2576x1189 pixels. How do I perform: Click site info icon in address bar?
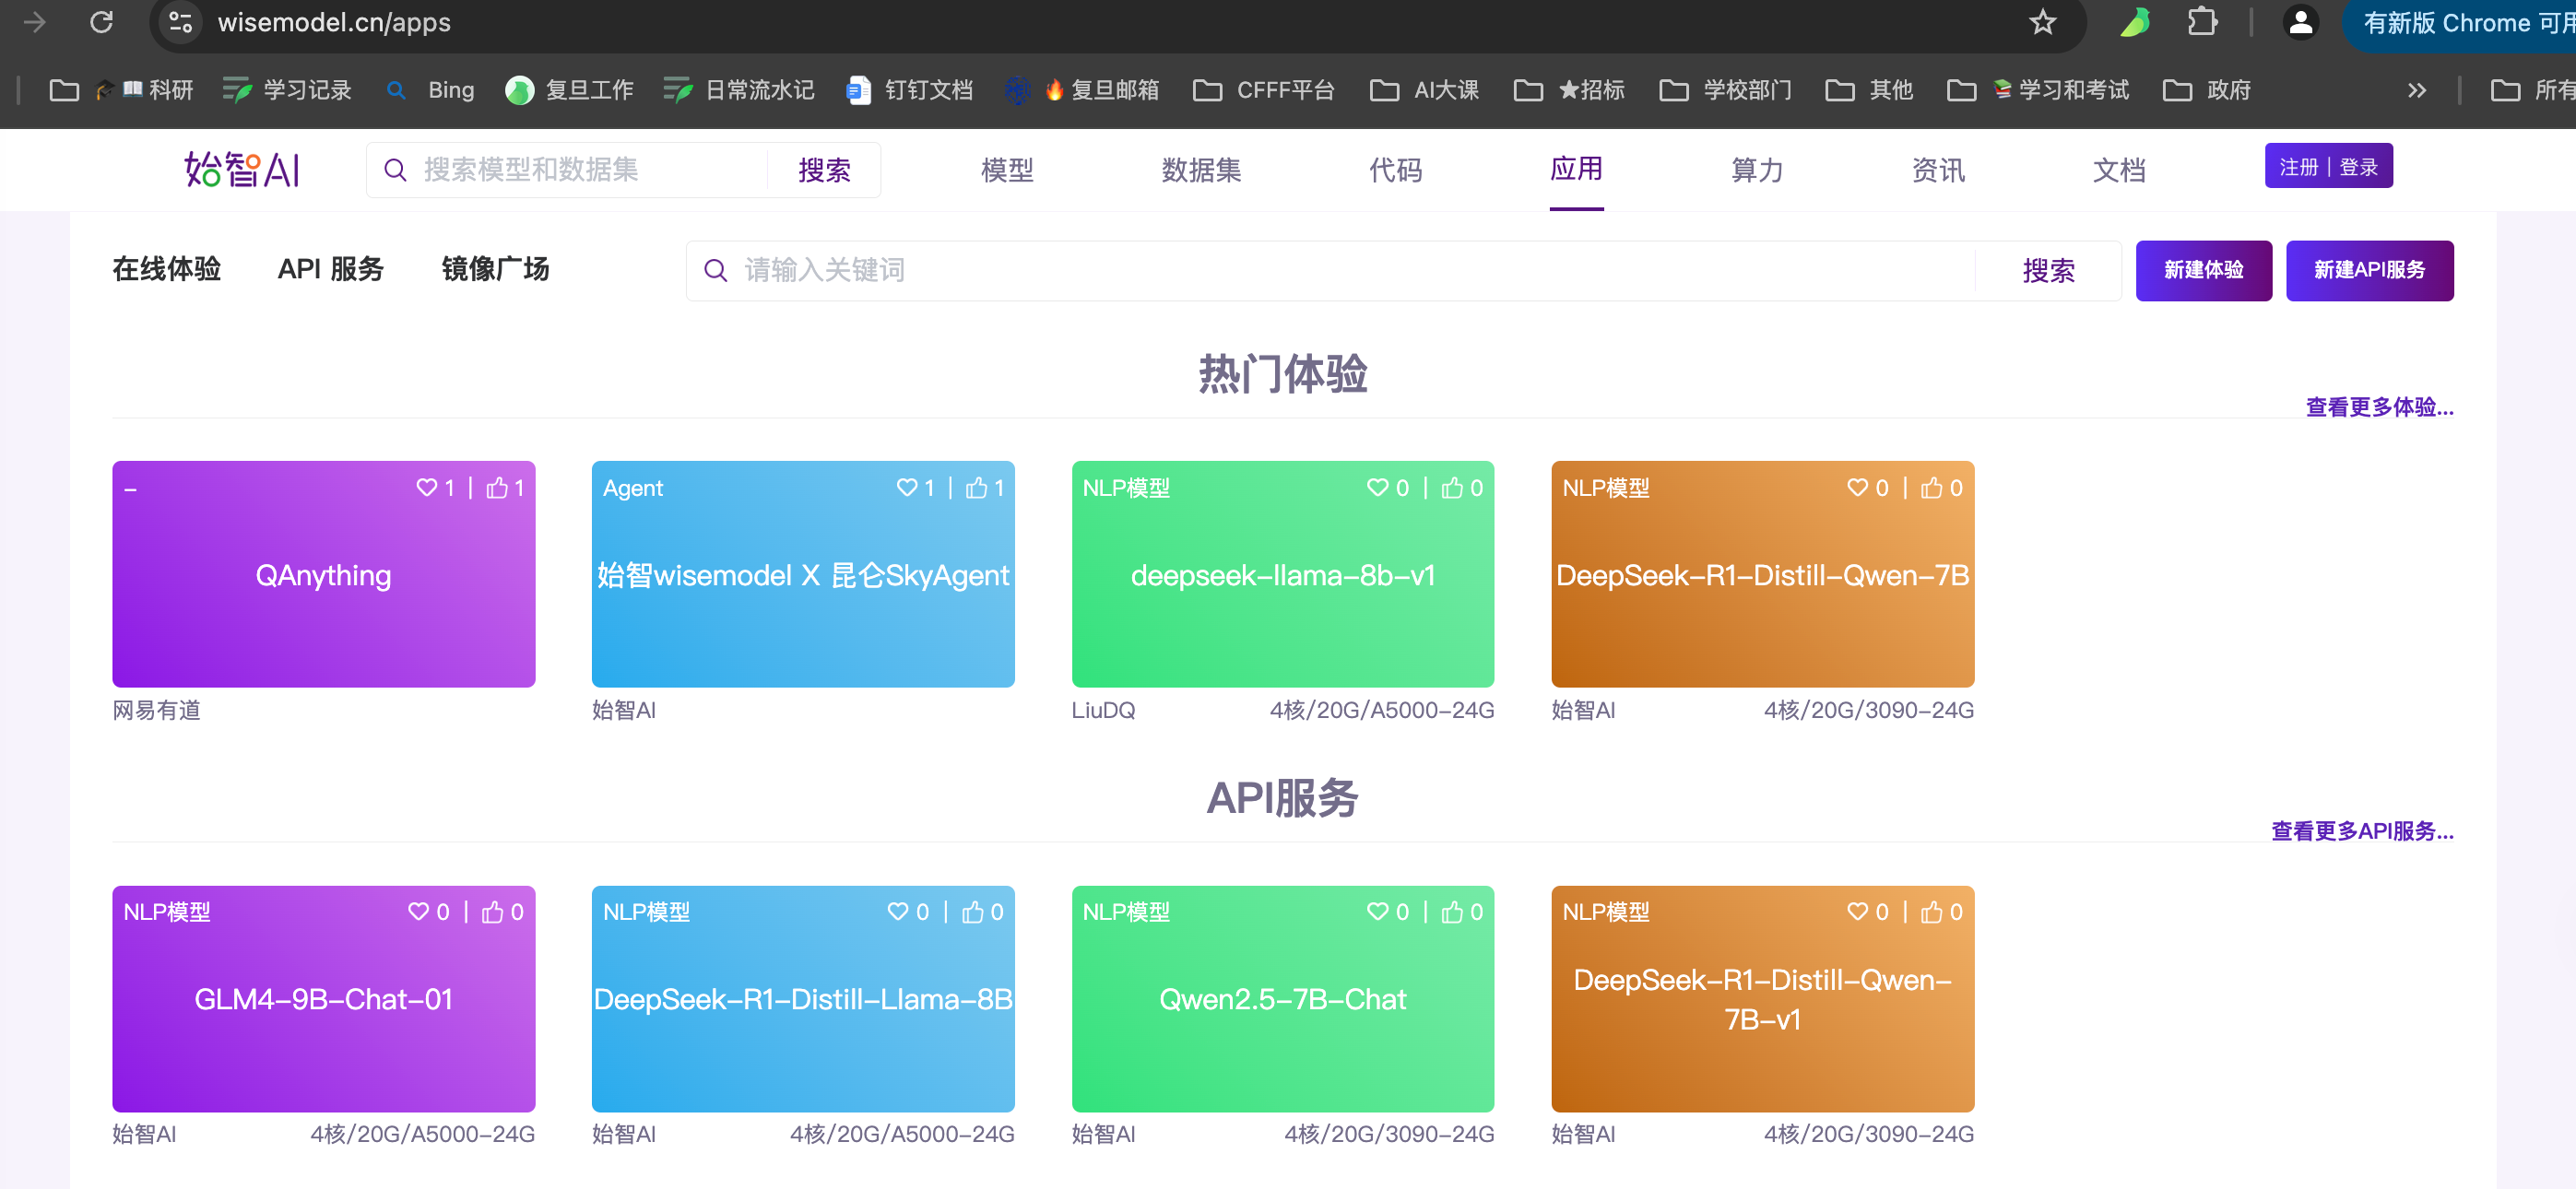(180, 22)
